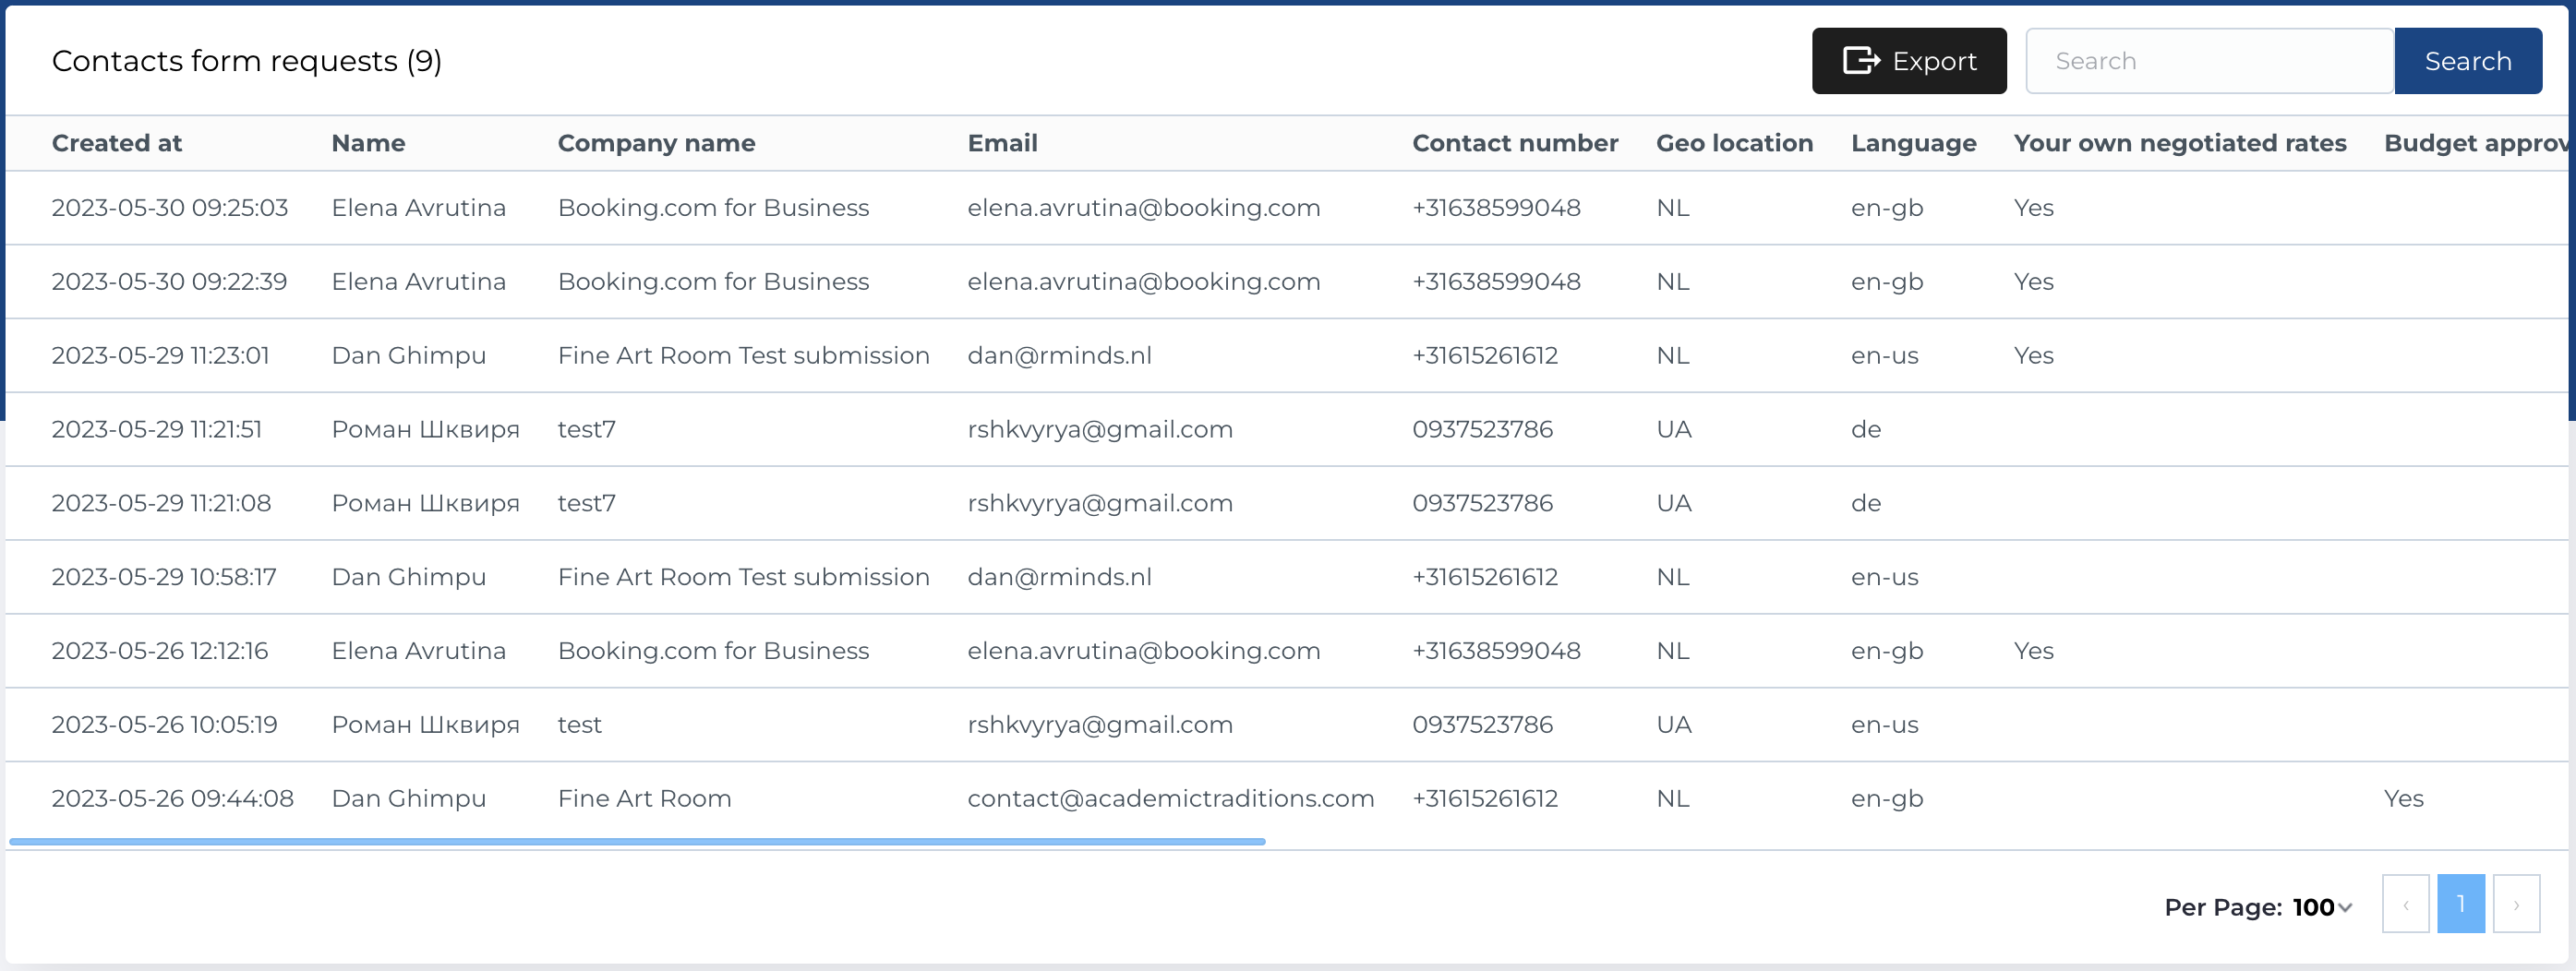
Task: Select page 1 in pagination
Action: click(2462, 903)
